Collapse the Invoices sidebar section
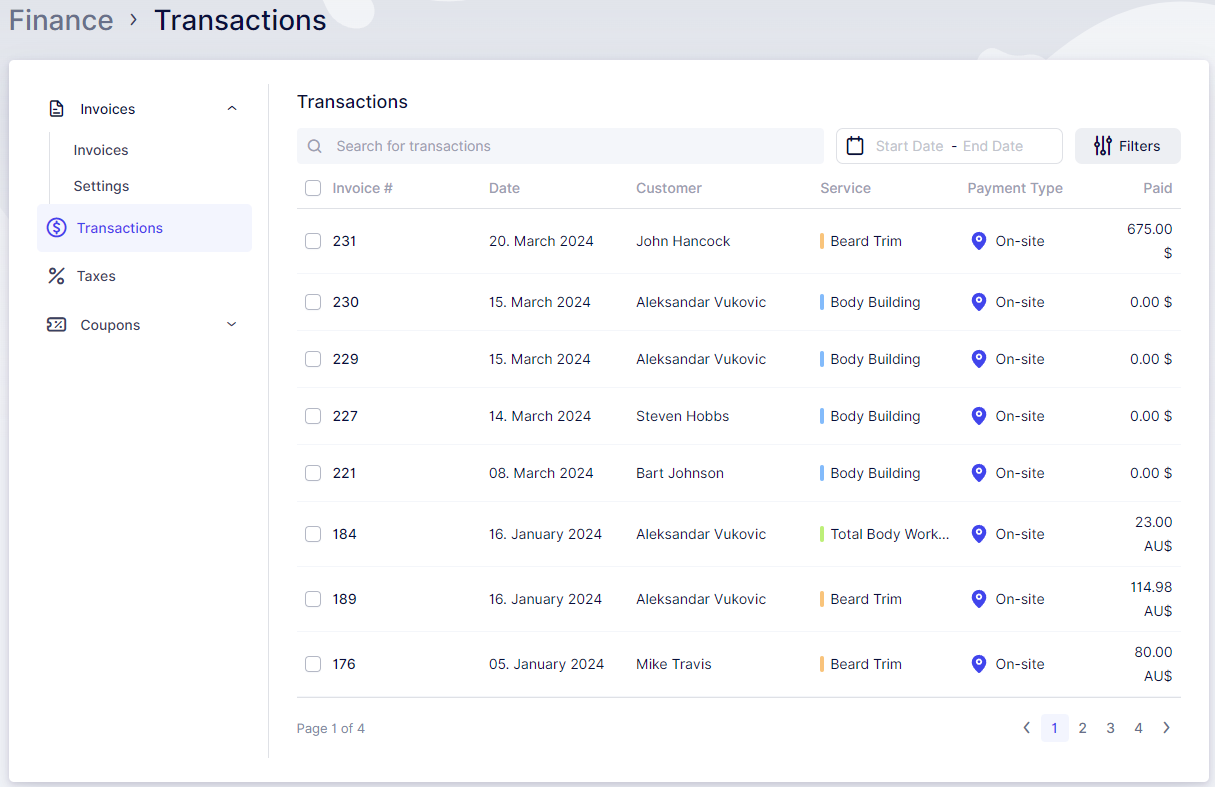The height and width of the screenshot is (787, 1215). (x=232, y=109)
